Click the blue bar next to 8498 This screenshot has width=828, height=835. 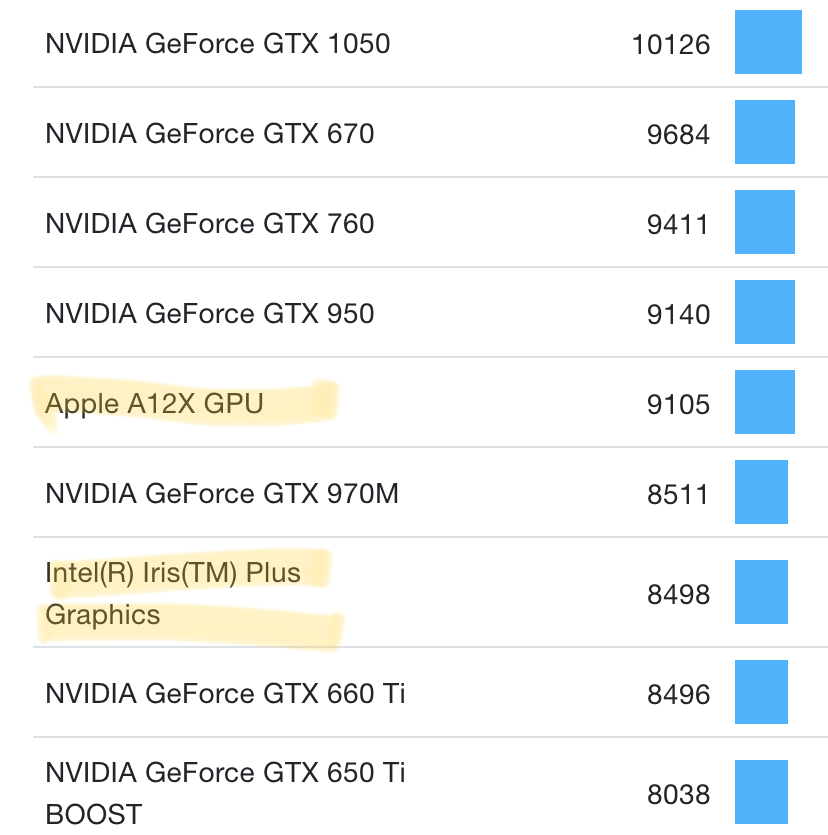click(x=761, y=592)
